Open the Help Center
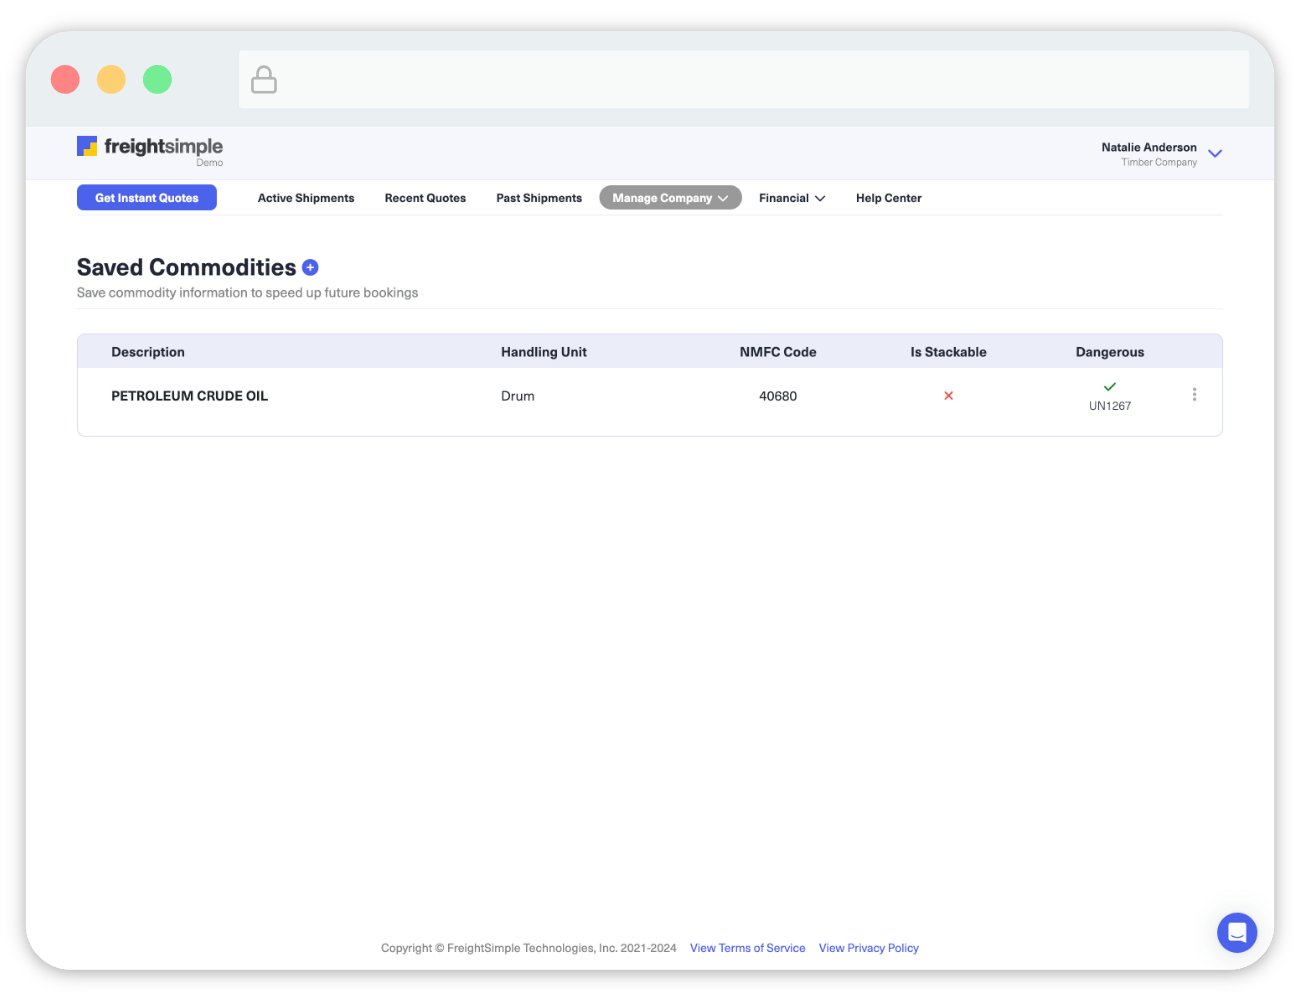This screenshot has height=1000, width=1300. (x=888, y=198)
